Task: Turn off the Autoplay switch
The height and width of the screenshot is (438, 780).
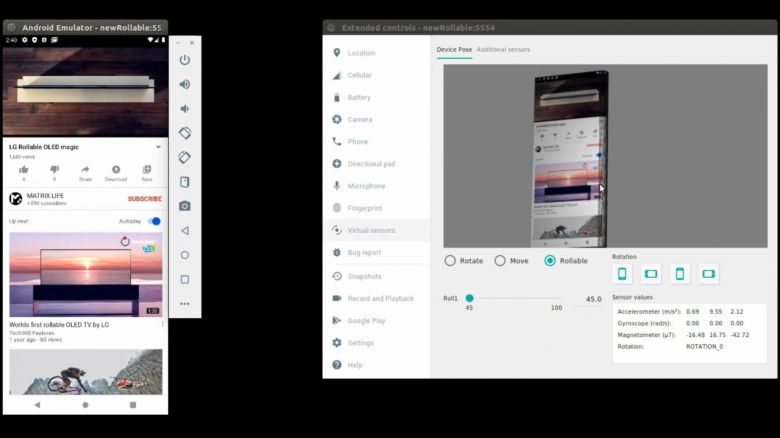Action: (154, 221)
